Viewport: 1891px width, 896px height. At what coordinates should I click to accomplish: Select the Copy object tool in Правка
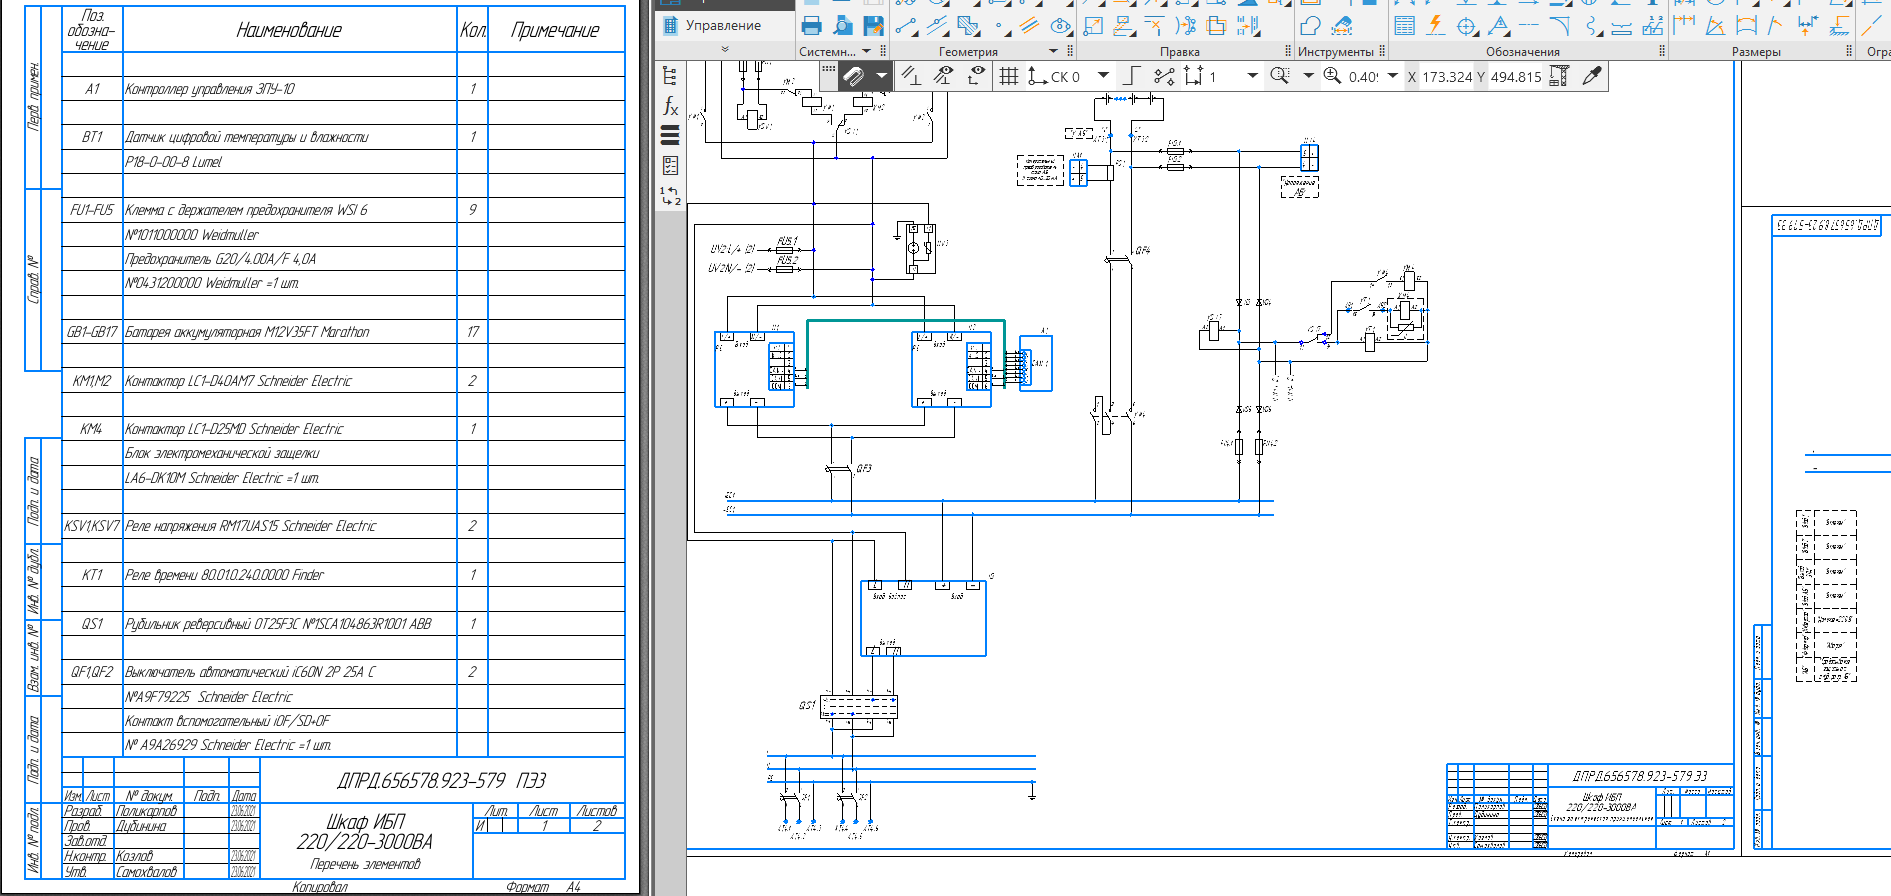[x=1217, y=26]
